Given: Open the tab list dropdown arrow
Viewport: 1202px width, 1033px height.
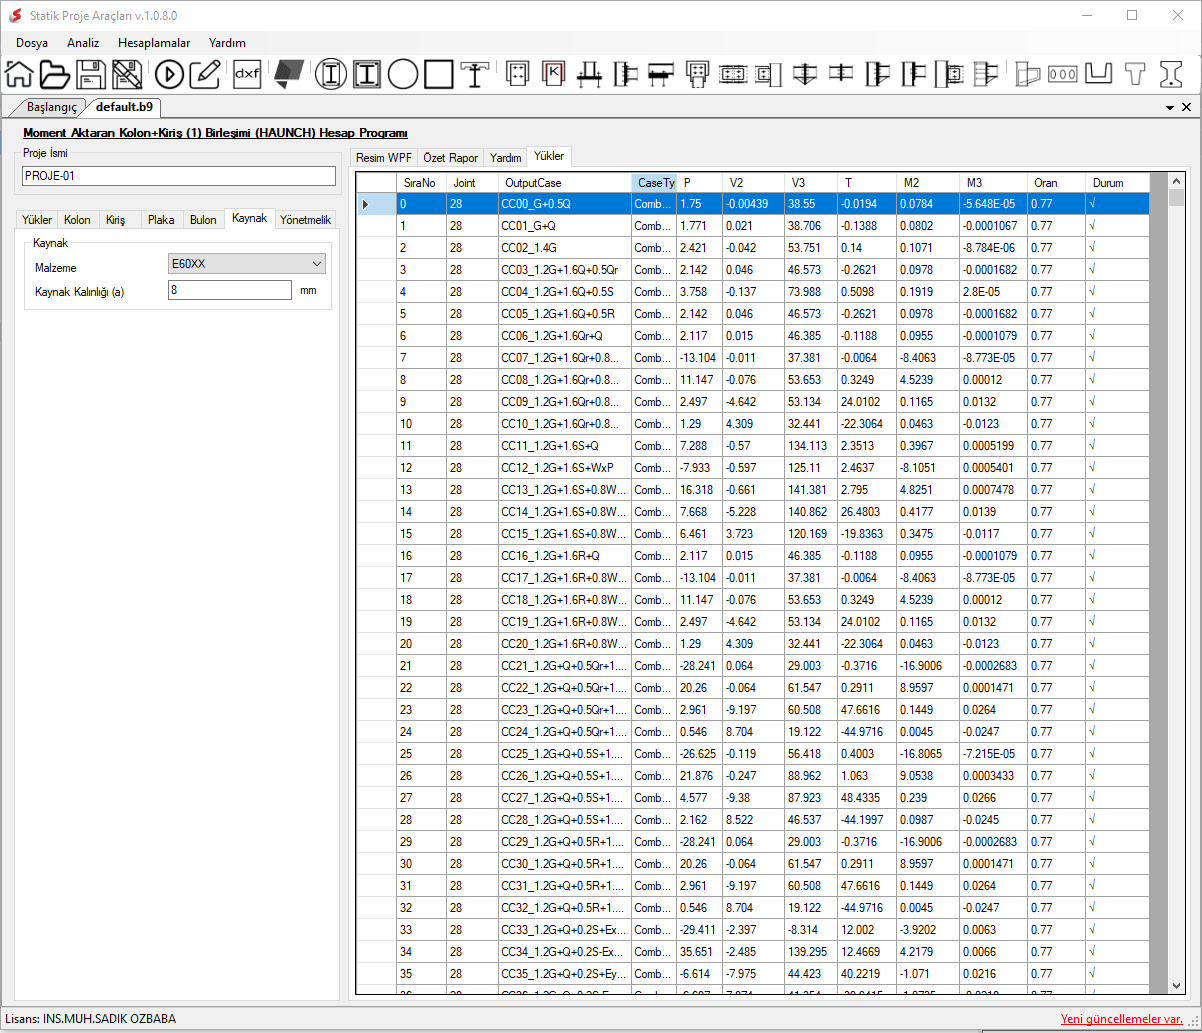Looking at the screenshot, I should (1170, 107).
